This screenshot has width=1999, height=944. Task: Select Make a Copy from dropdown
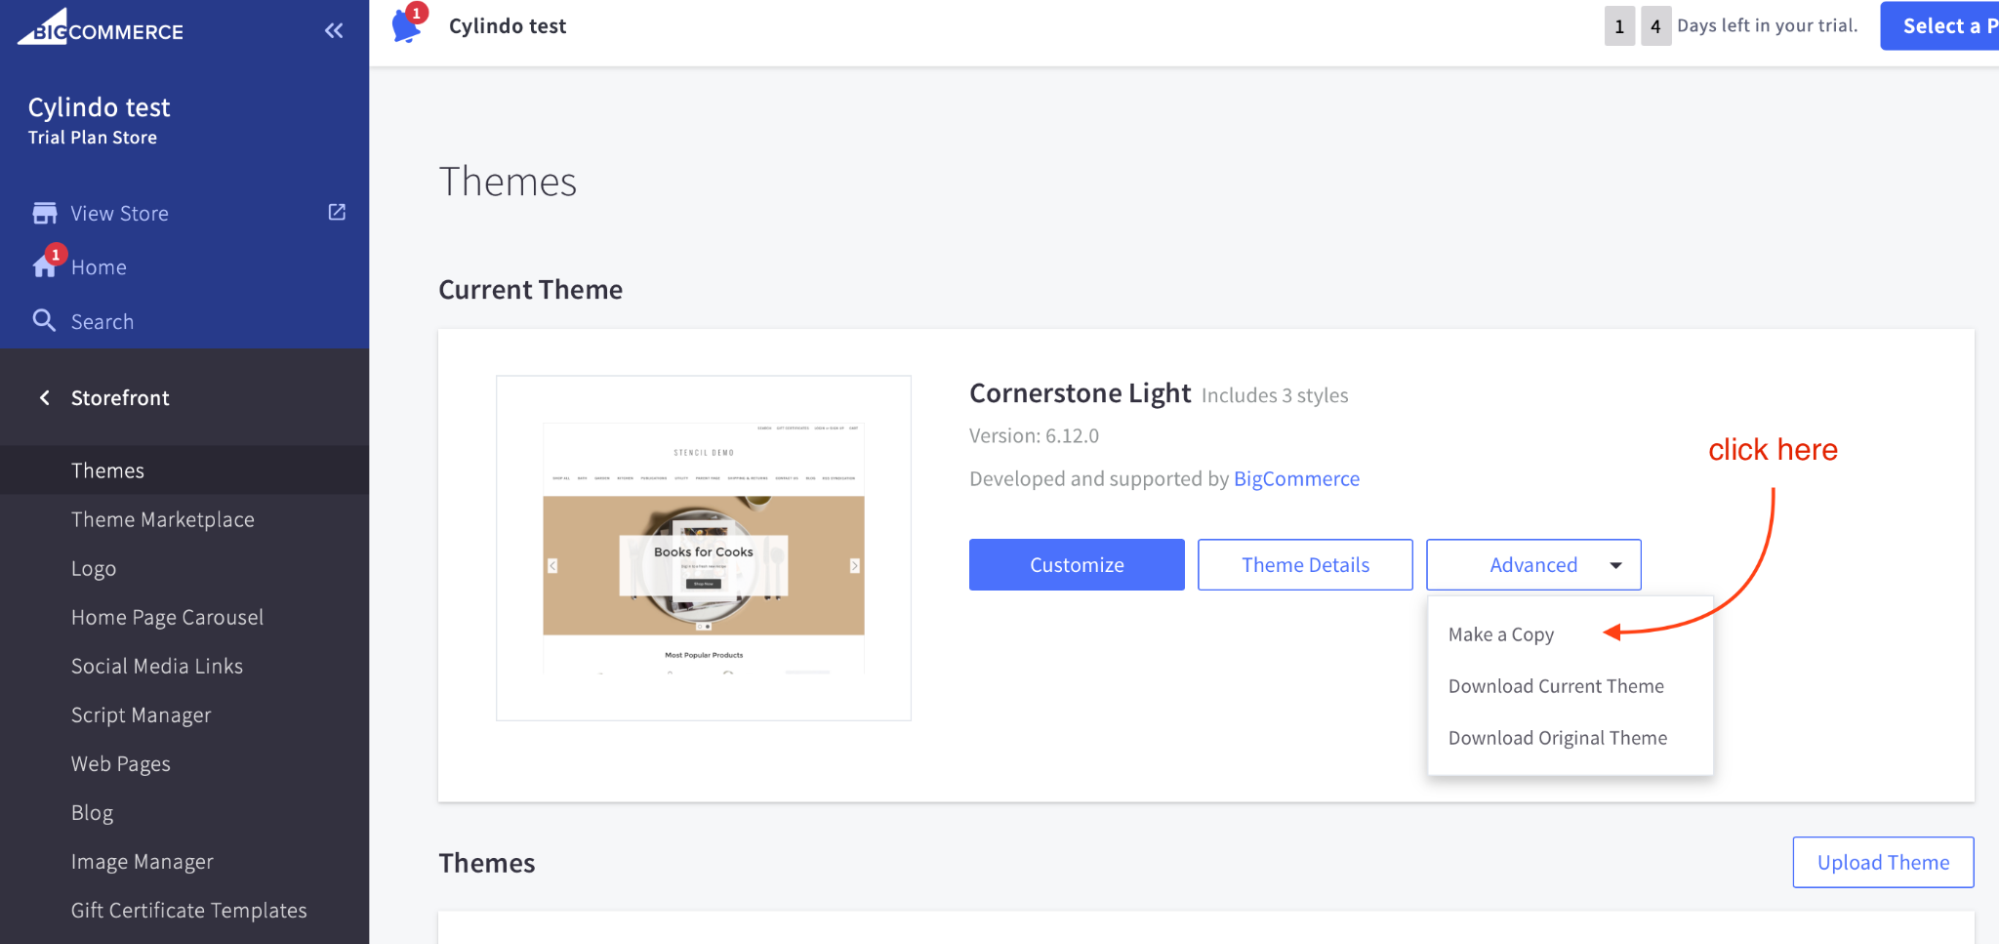1501,635
